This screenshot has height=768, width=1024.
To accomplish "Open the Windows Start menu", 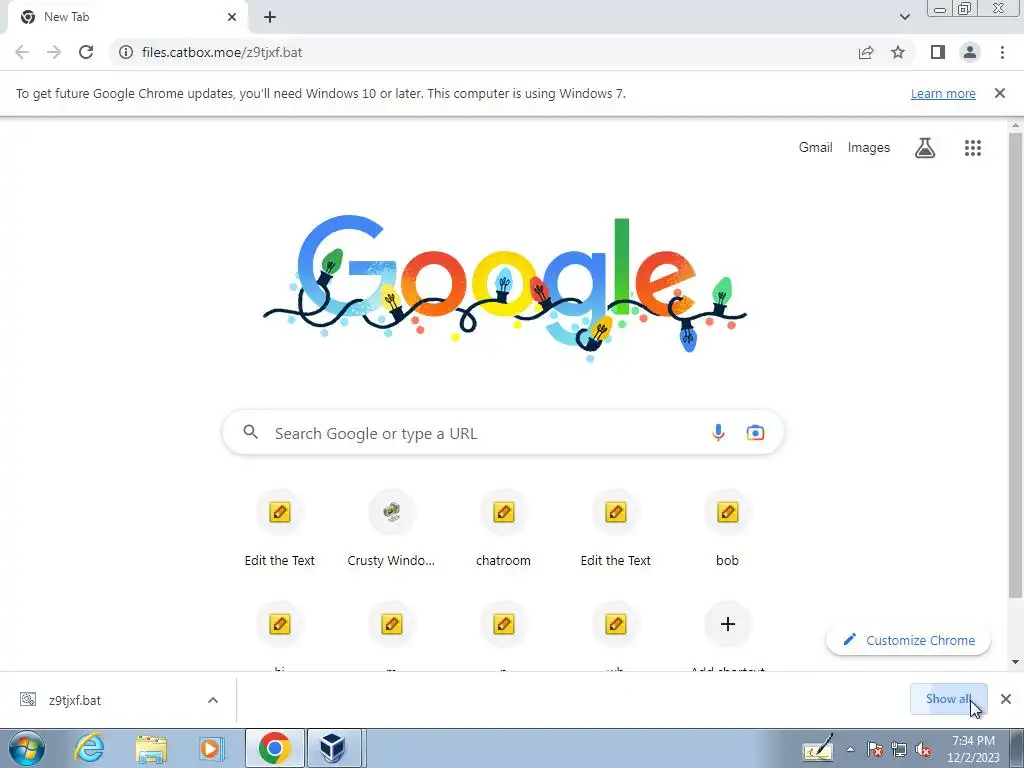I will point(27,748).
